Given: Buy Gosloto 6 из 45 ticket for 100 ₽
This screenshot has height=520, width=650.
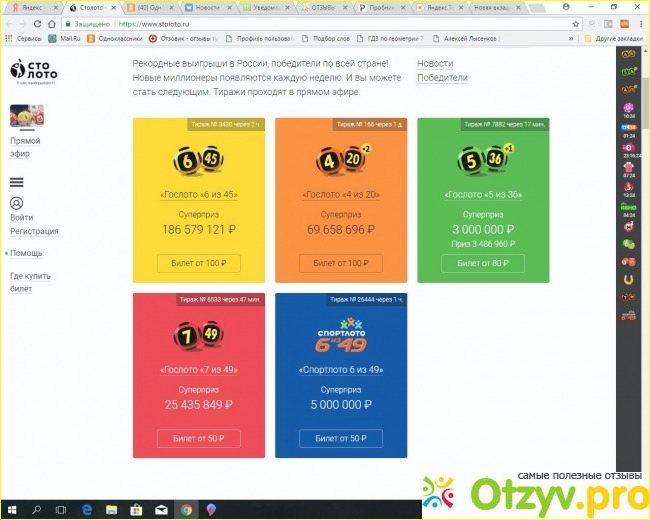Looking at the screenshot, I should click(198, 263).
